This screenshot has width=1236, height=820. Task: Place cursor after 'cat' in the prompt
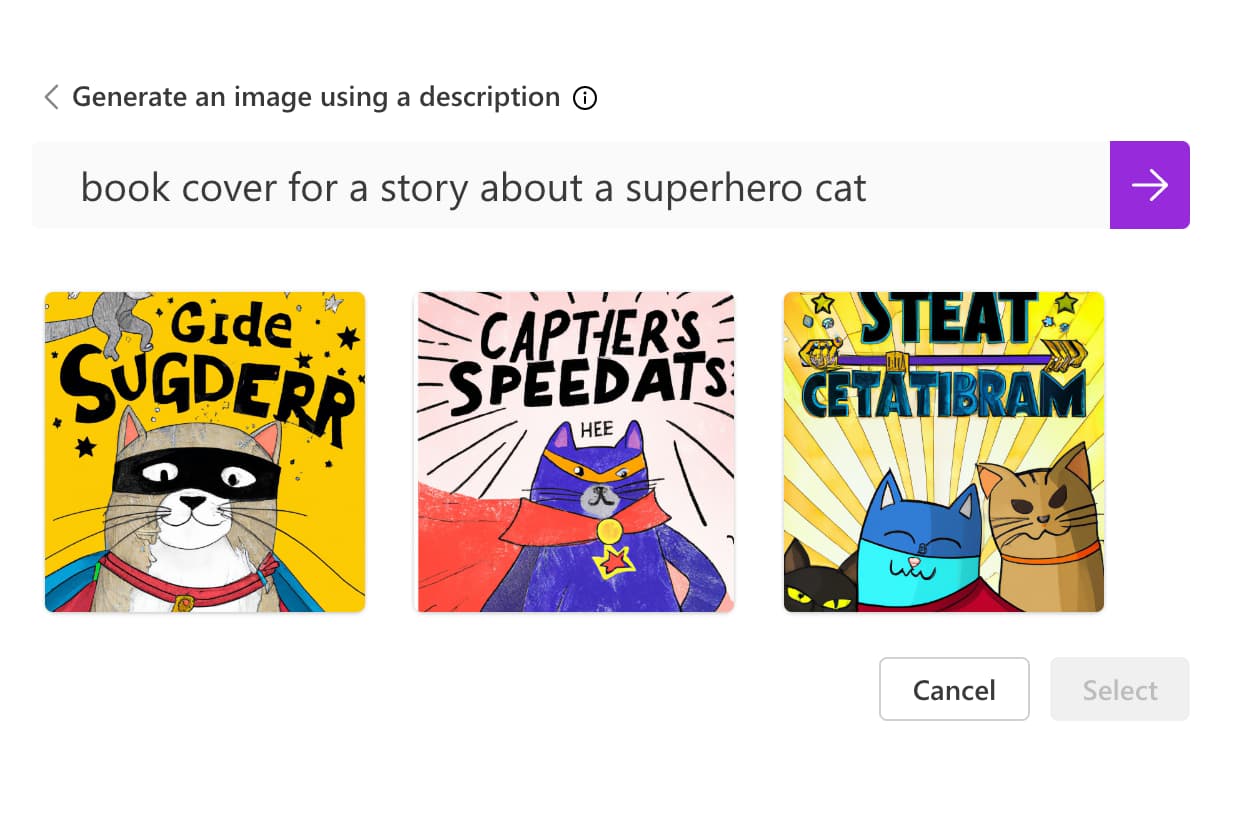(868, 187)
